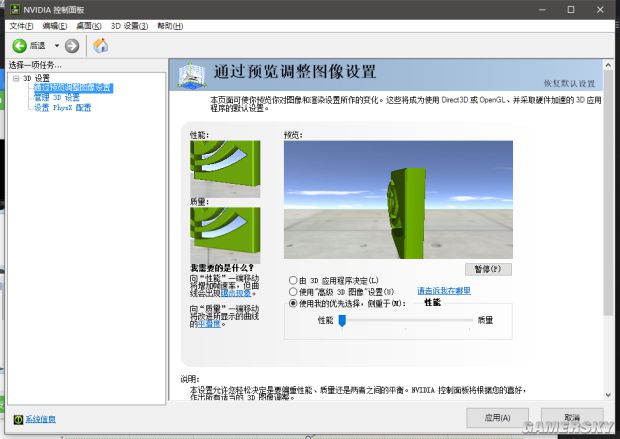The width and height of the screenshot is (620, 439).
Task: Select '使用我的优先选择' radio option
Action: tap(292, 303)
